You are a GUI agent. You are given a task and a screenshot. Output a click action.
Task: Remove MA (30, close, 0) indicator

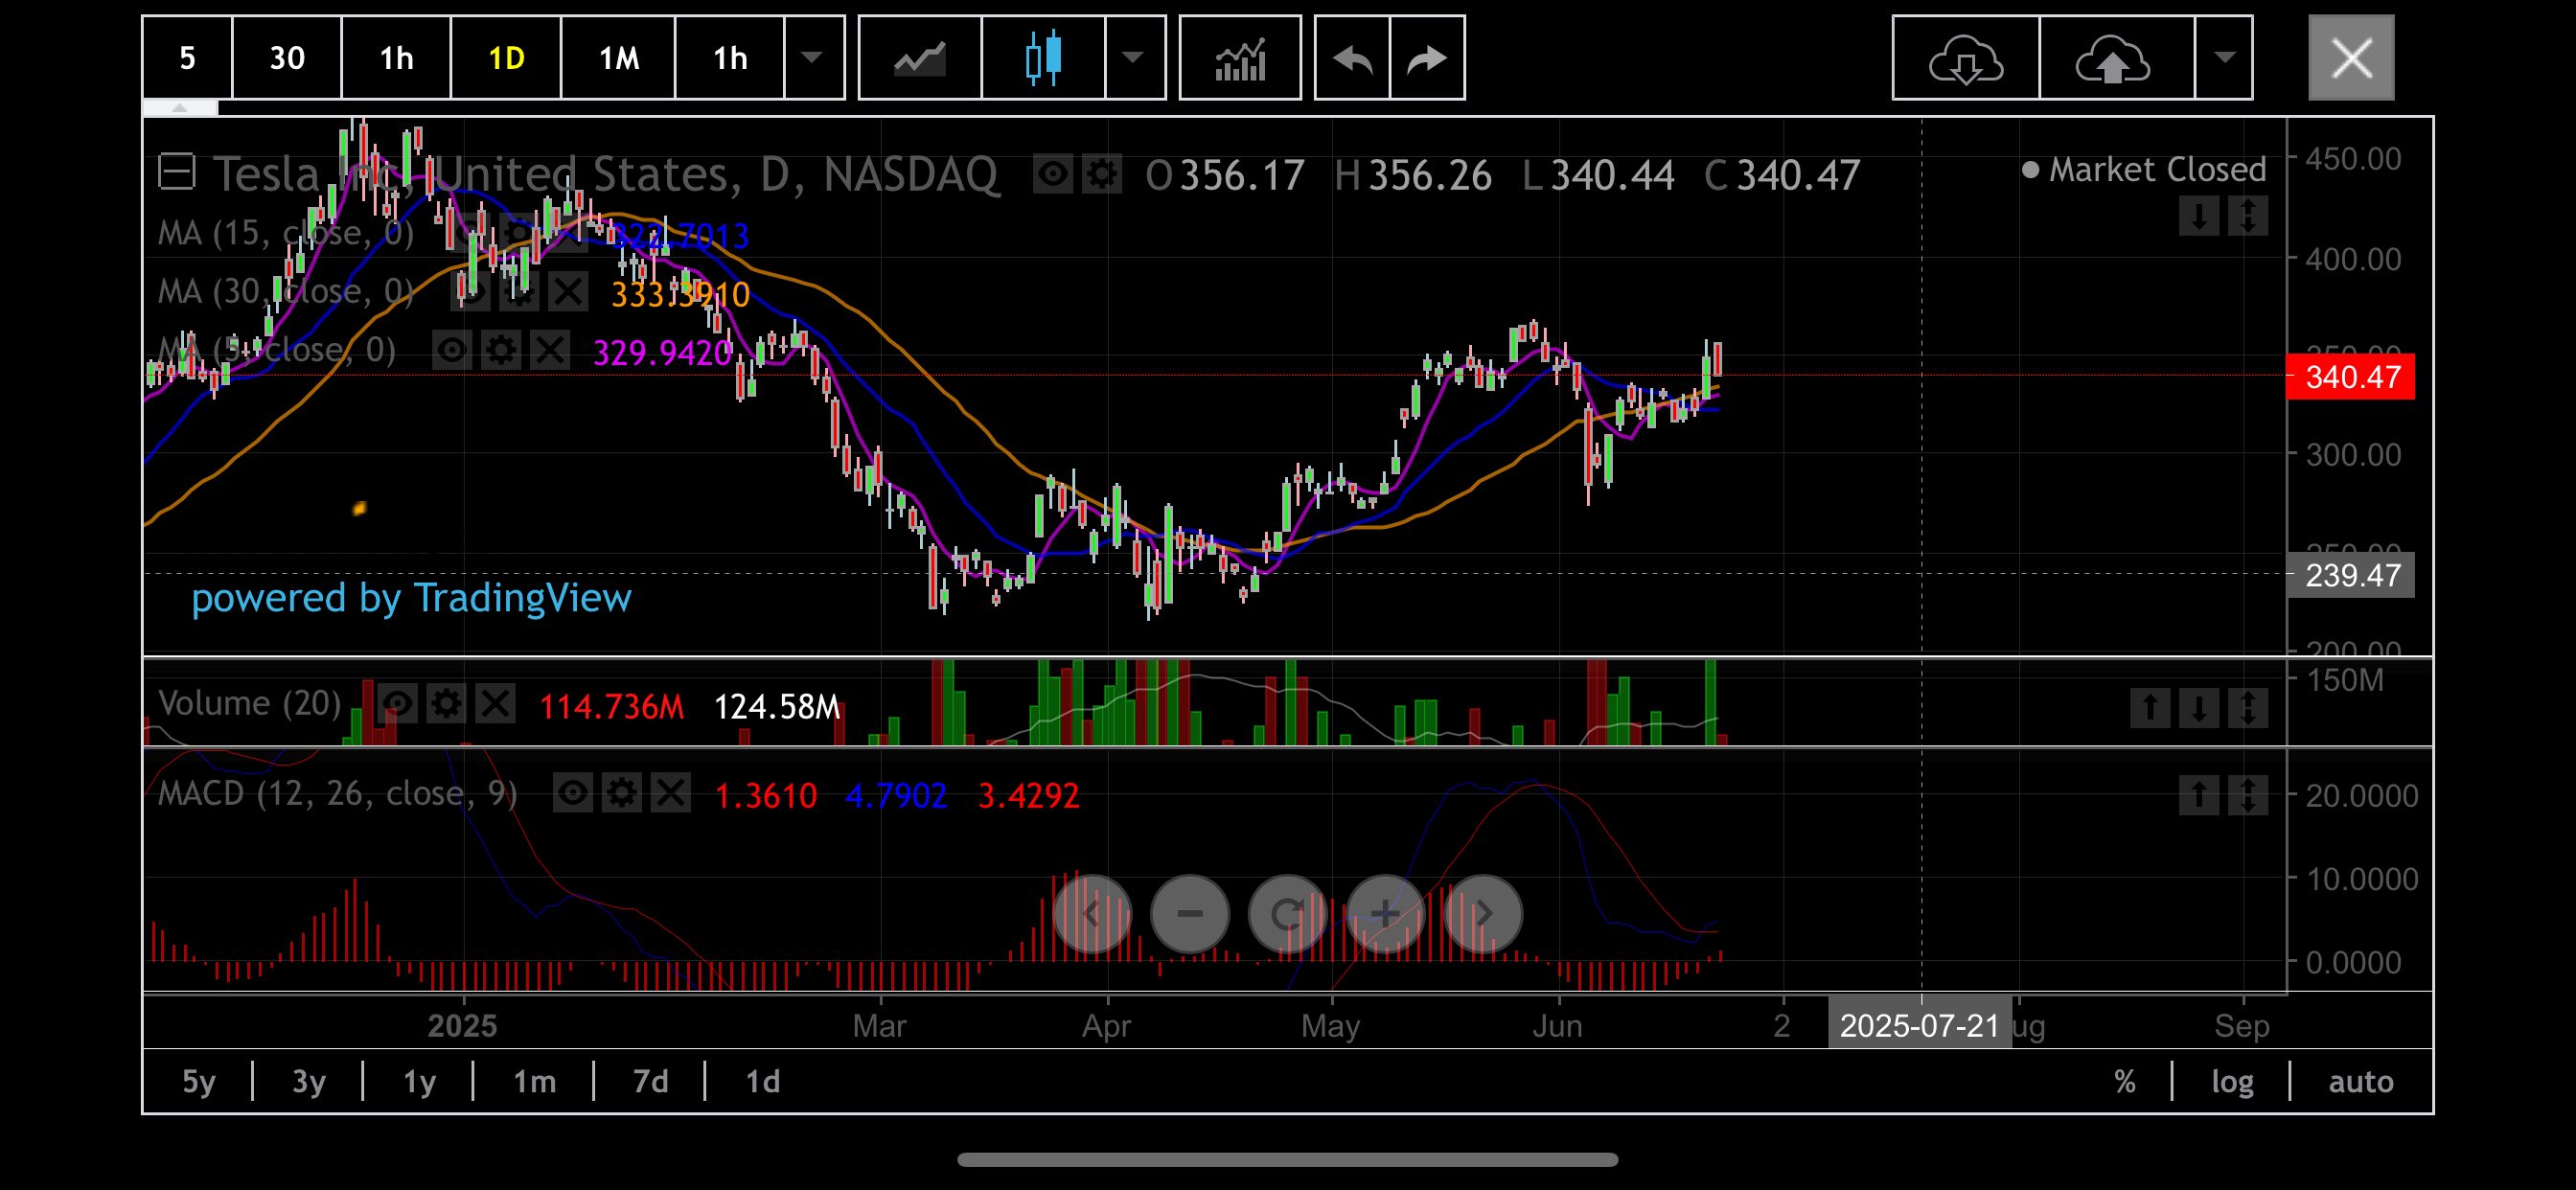click(568, 293)
